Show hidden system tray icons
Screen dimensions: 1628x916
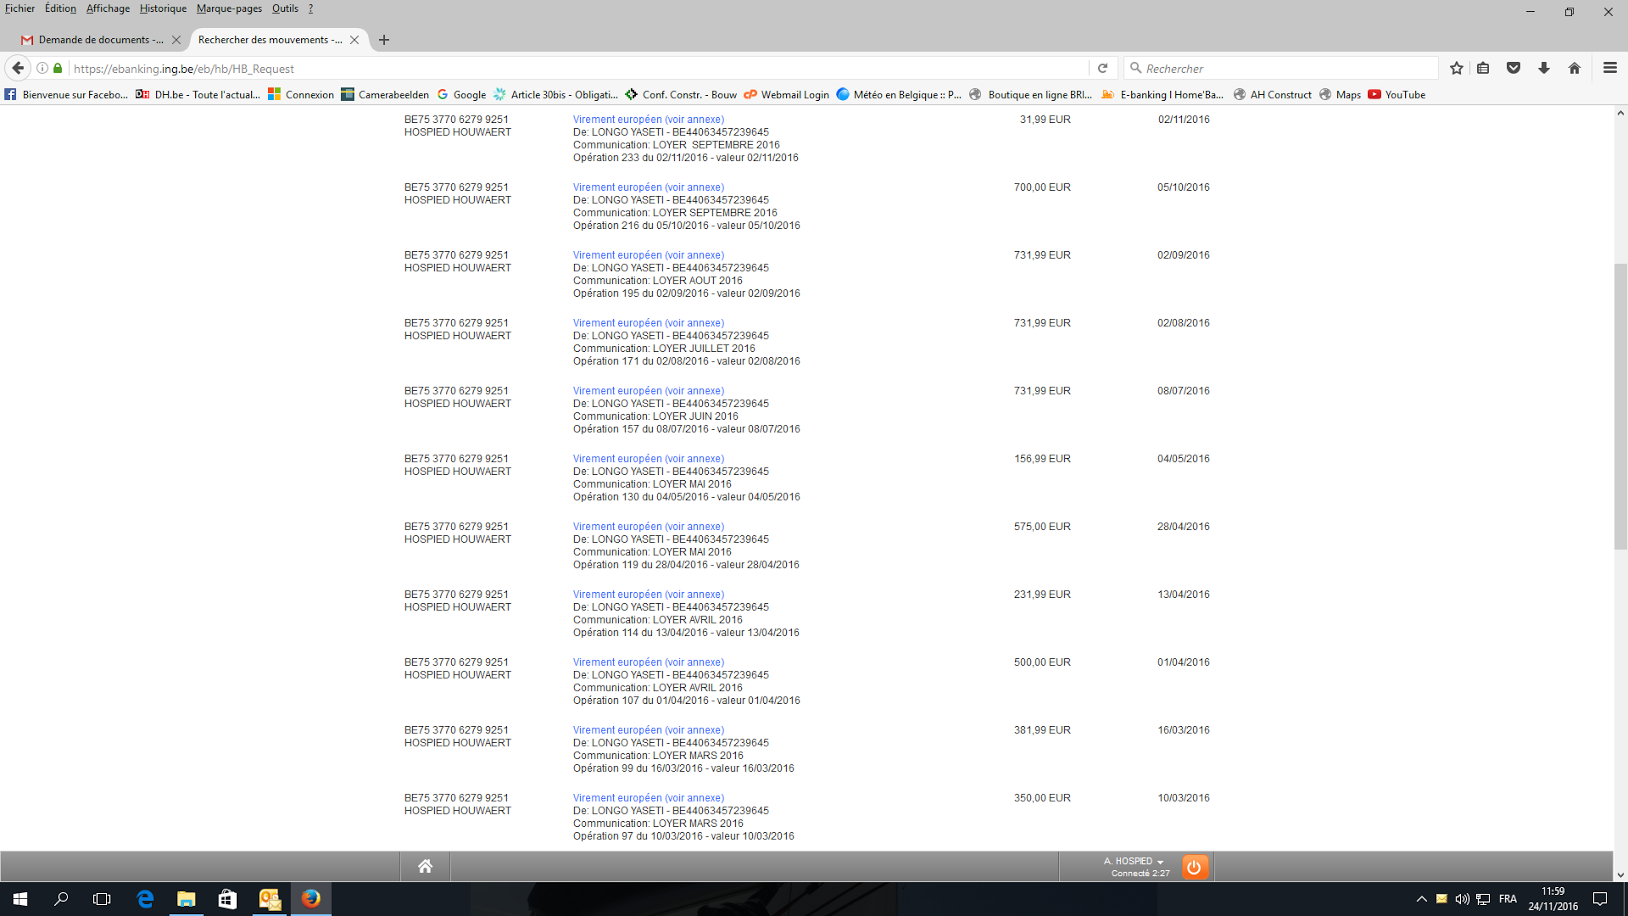(1421, 899)
